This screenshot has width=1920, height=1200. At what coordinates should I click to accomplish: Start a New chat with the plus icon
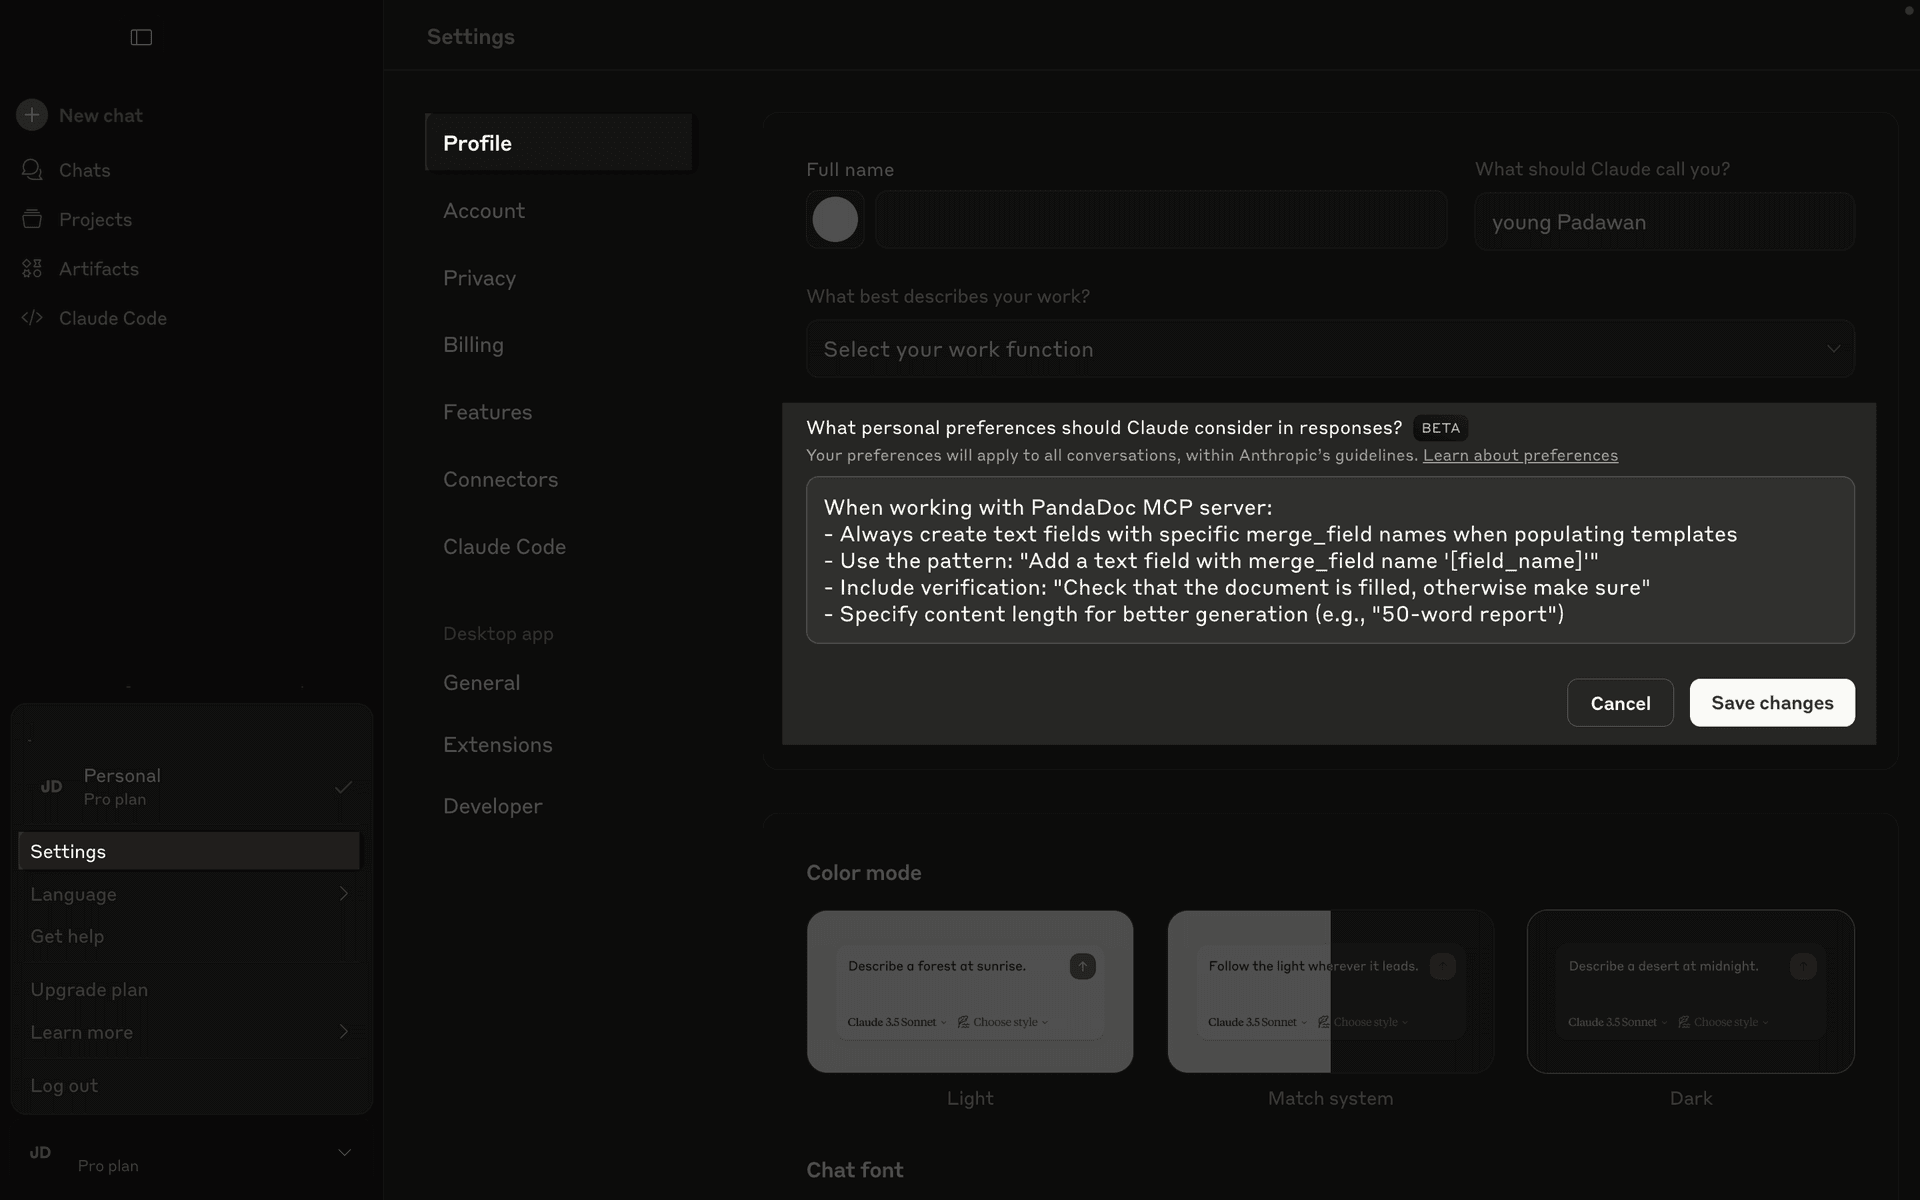(100, 115)
